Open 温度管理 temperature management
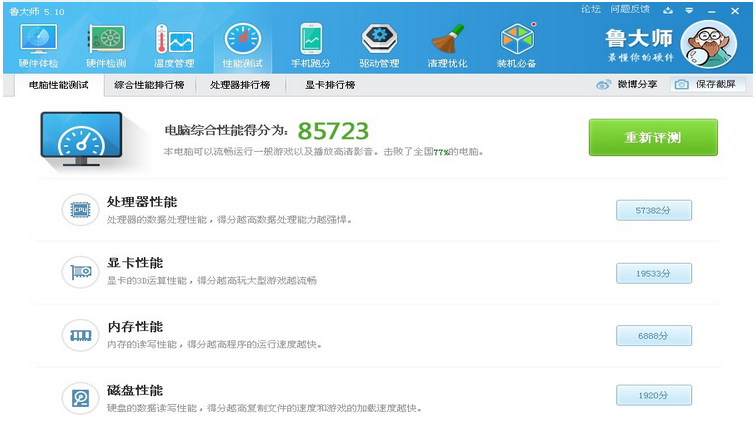 174,46
